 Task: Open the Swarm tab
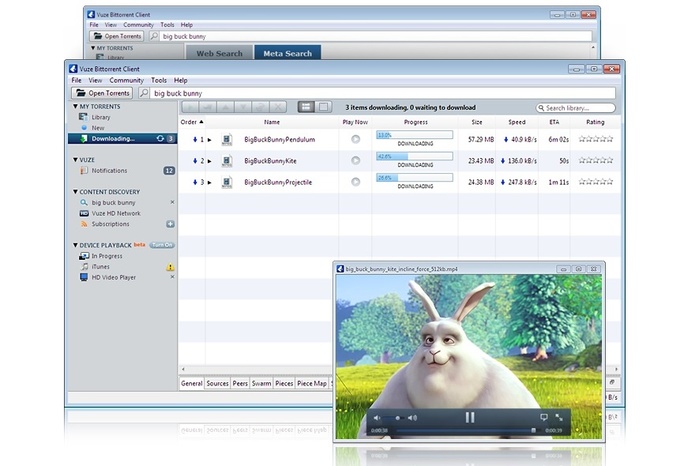coord(261,384)
